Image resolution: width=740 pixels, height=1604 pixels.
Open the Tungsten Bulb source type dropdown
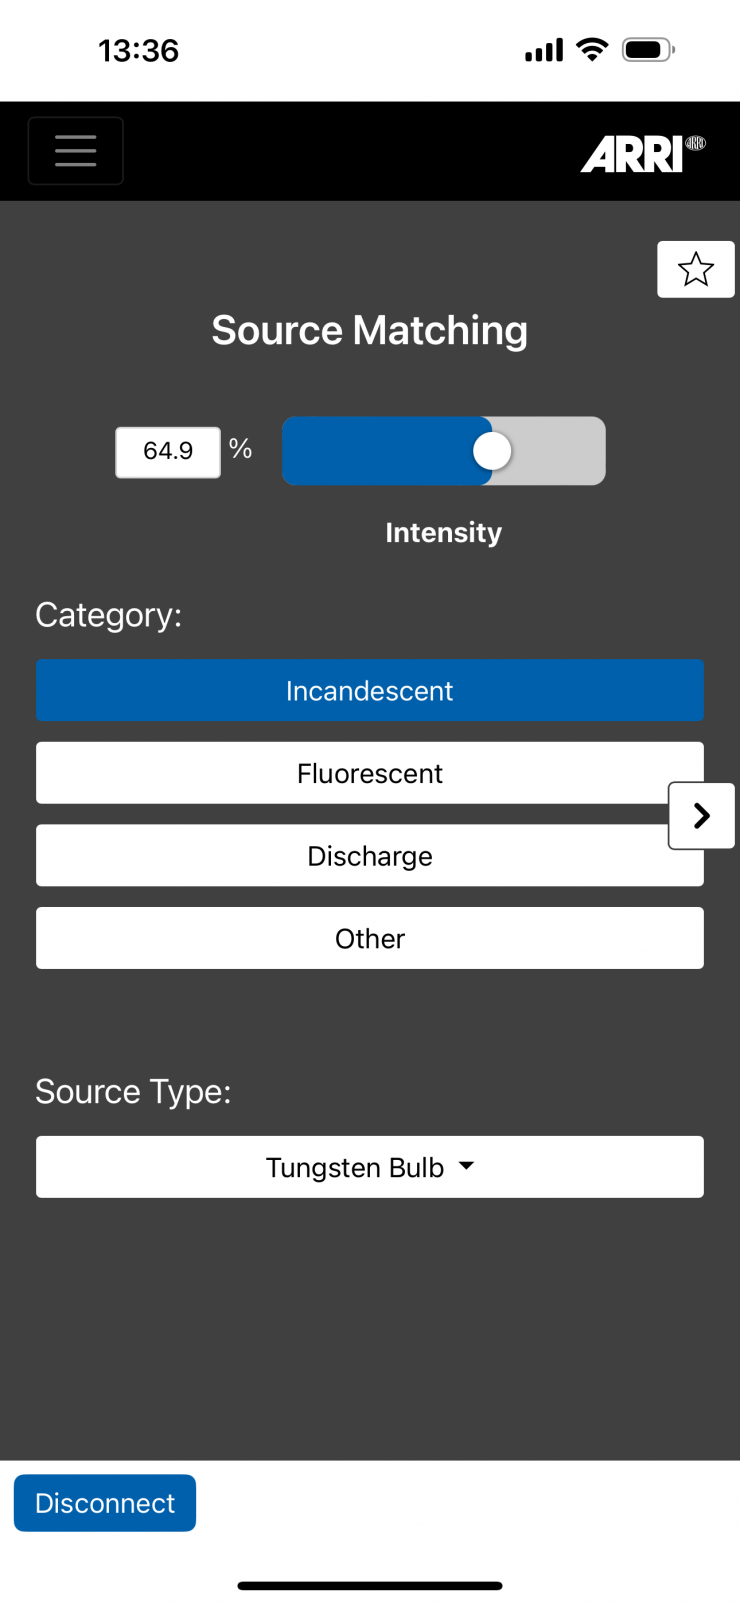pos(370,1167)
